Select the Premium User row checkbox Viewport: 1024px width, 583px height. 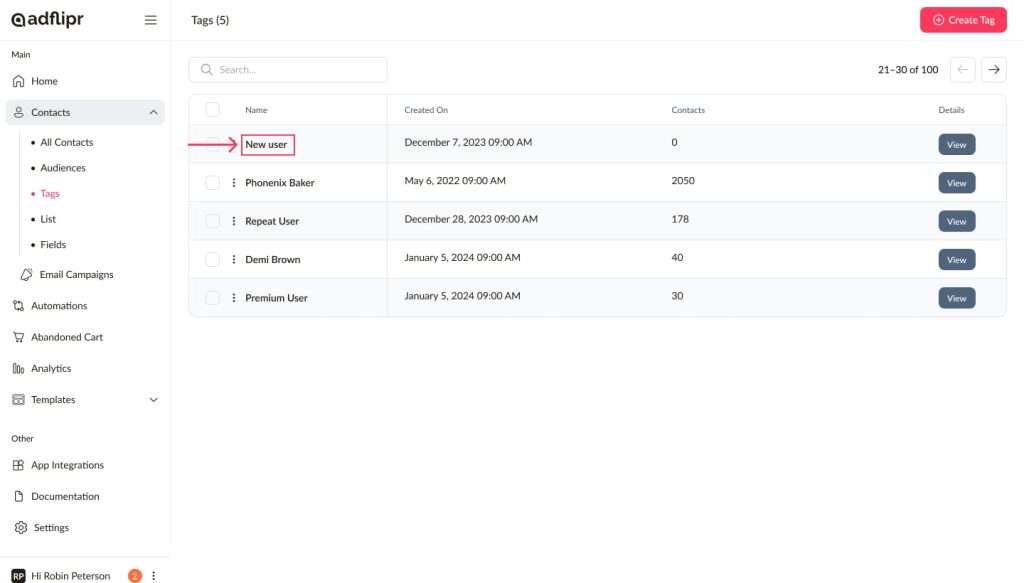[212, 298]
